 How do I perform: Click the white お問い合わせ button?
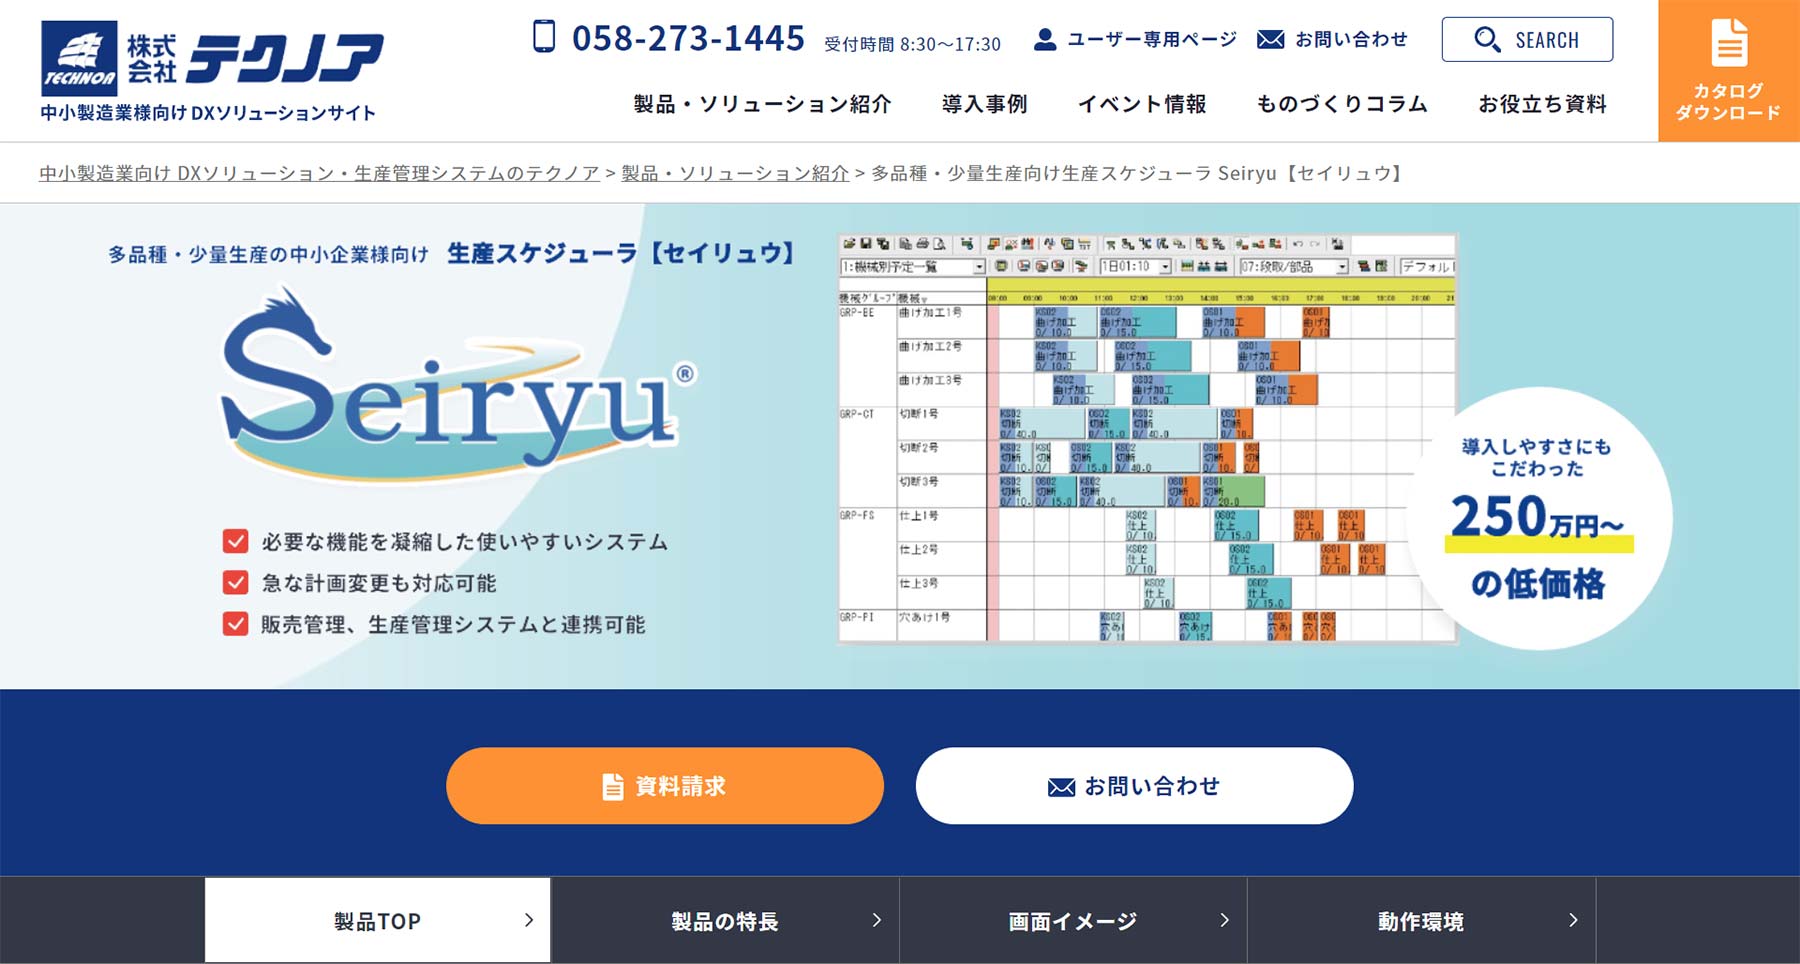1134,786
